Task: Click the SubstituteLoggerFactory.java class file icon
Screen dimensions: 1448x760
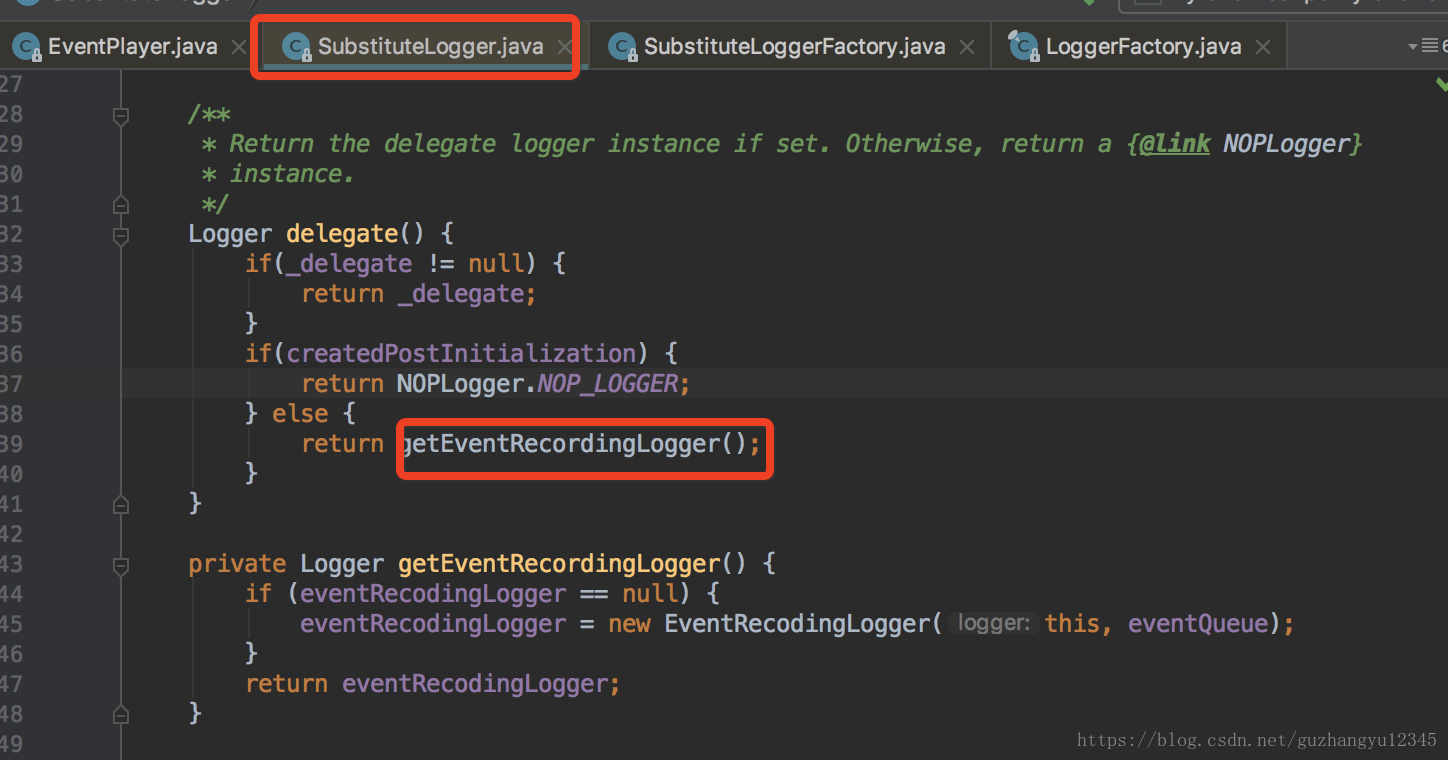Action: pyautogui.click(x=623, y=47)
